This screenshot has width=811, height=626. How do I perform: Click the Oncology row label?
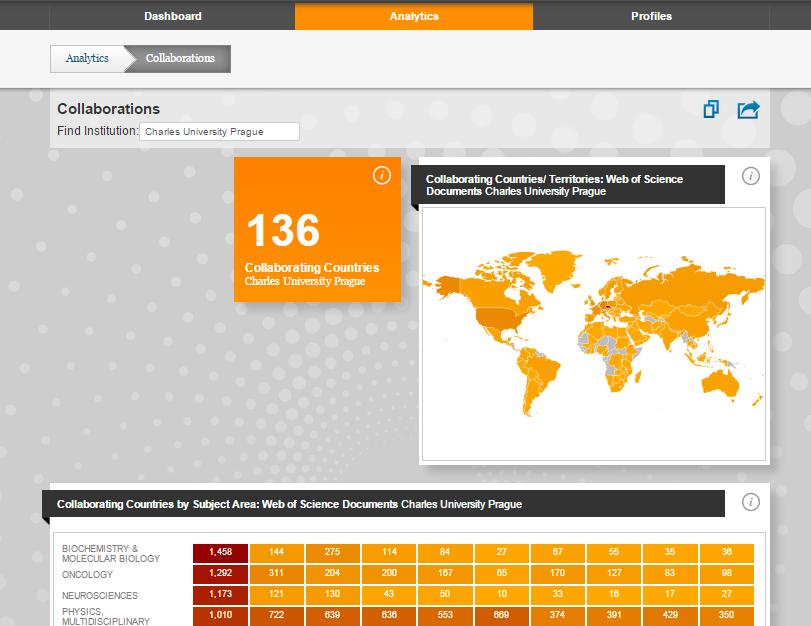pyautogui.click(x=87, y=575)
